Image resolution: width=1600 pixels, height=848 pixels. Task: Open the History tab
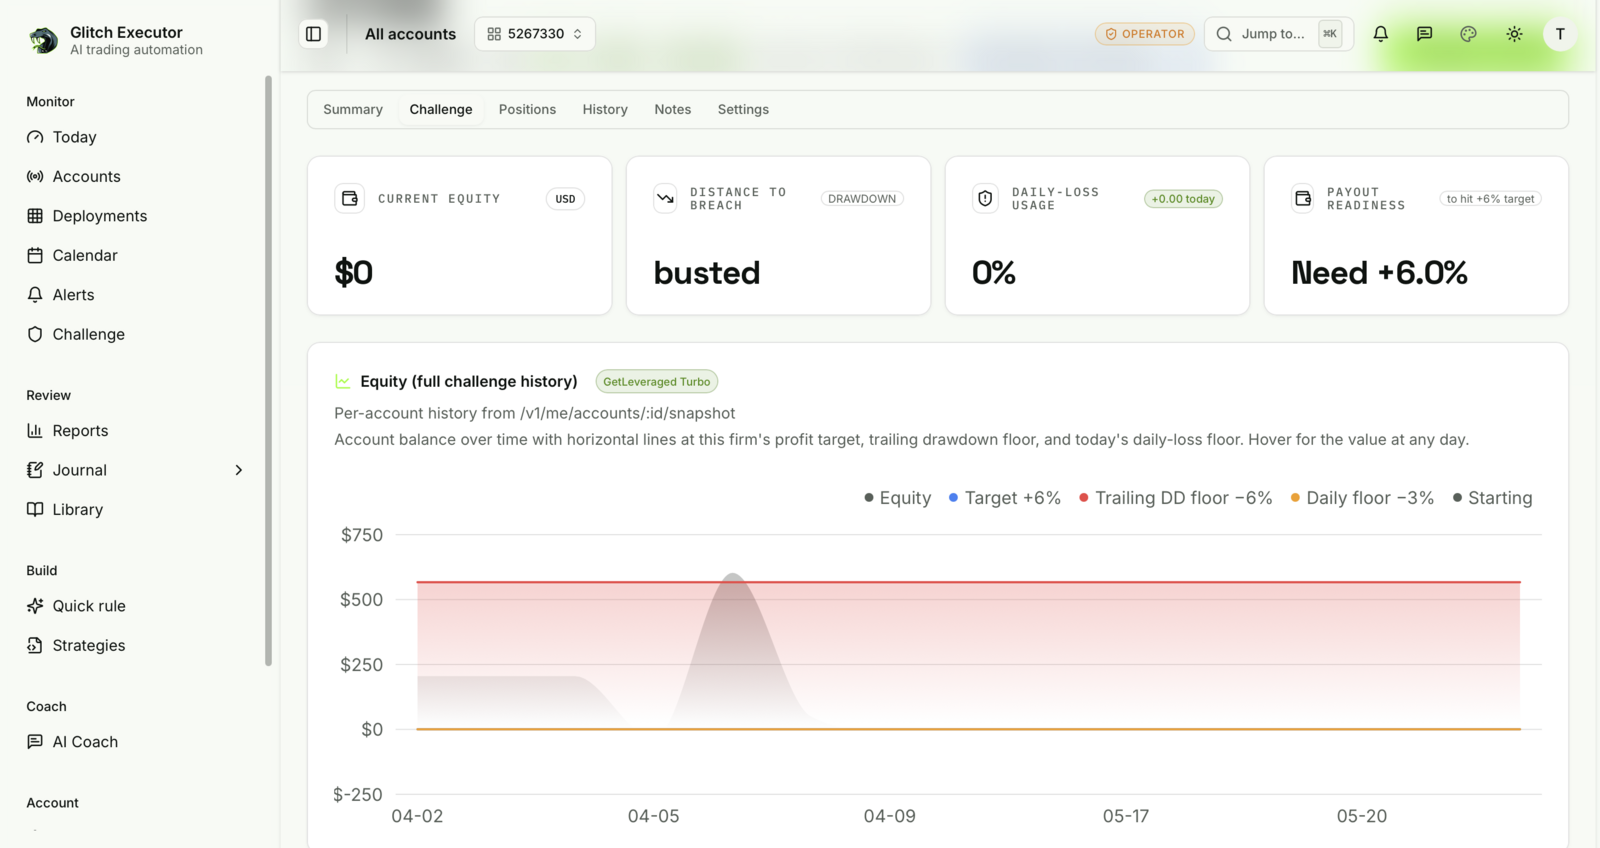(x=605, y=109)
